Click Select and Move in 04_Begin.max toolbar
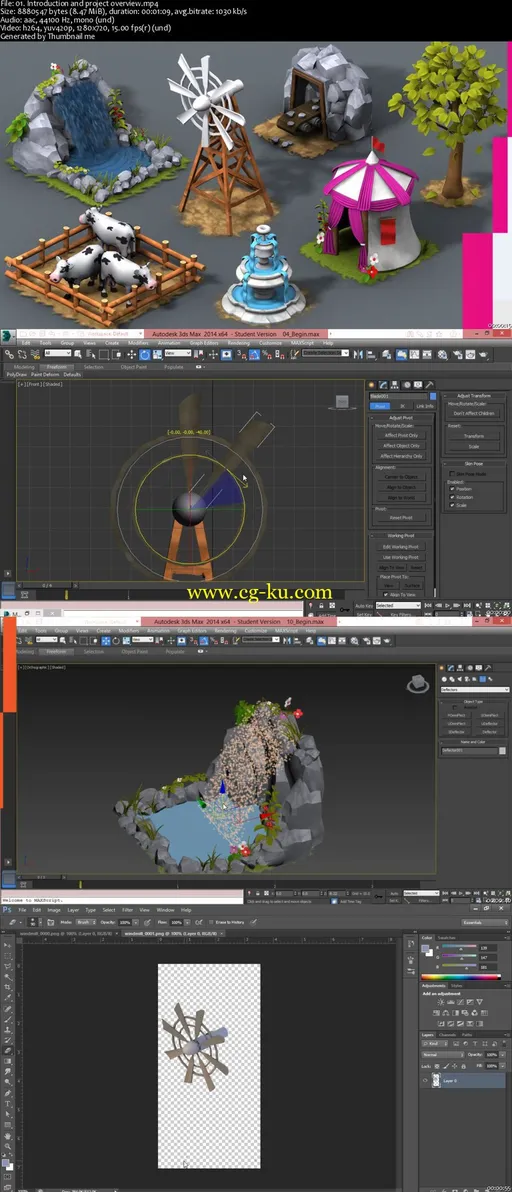 [131, 353]
